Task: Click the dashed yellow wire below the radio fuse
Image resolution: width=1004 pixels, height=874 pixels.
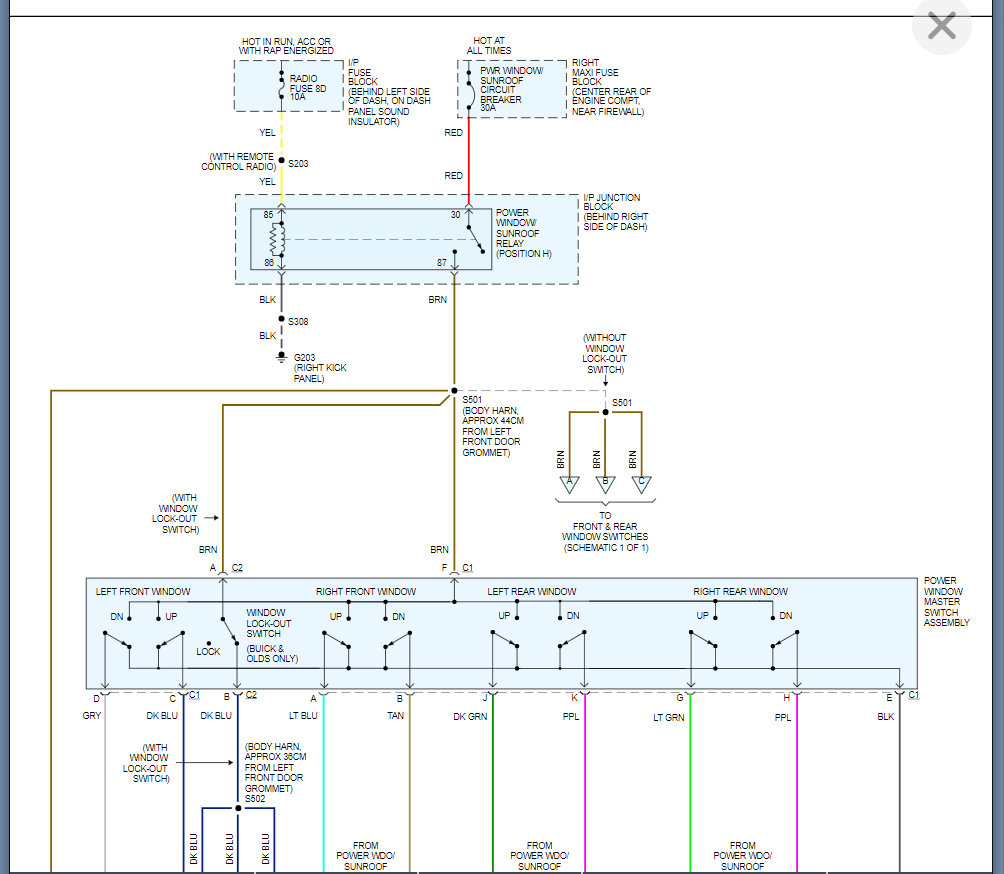Action: click(x=281, y=134)
